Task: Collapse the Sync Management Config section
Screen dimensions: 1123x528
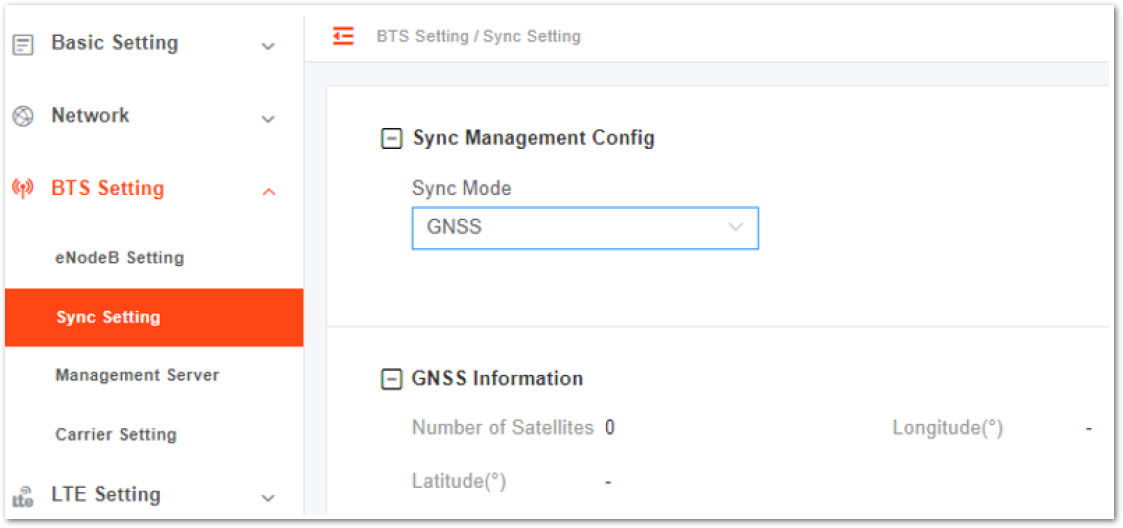Action: (391, 138)
